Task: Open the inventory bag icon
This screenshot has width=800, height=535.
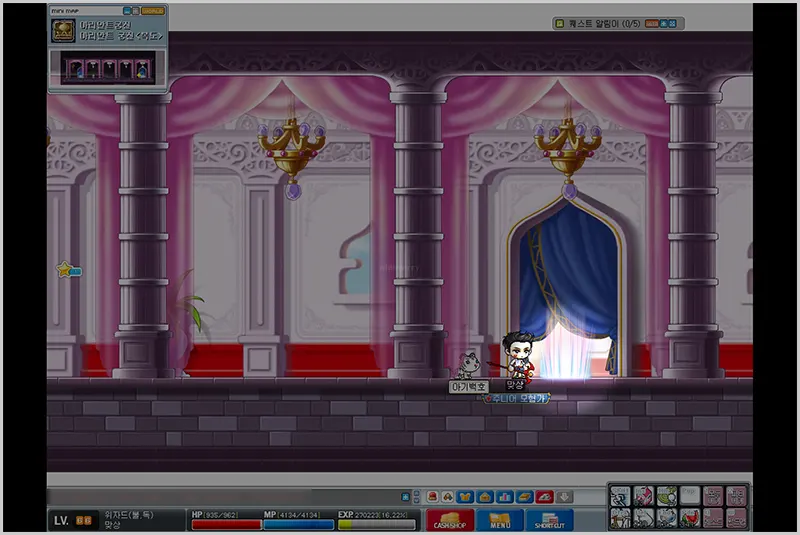Action: pos(485,497)
